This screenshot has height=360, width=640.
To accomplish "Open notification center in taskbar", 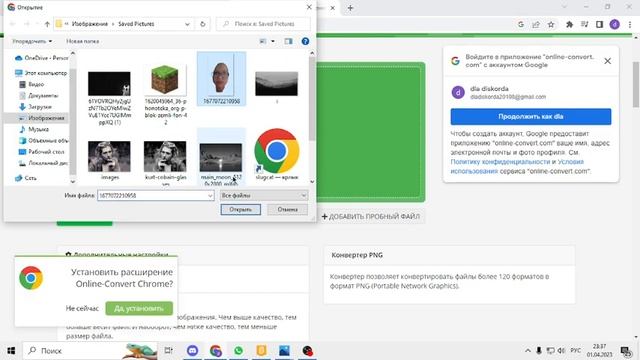I will (x=626, y=351).
